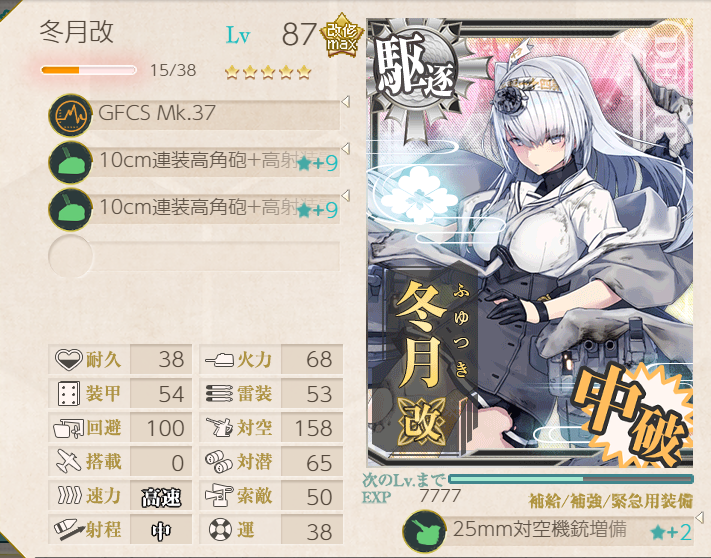The height and width of the screenshot is (558, 711).
Task: Expand arrow beside 25mm対空機銃増備 slot
Action: click(699, 517)
